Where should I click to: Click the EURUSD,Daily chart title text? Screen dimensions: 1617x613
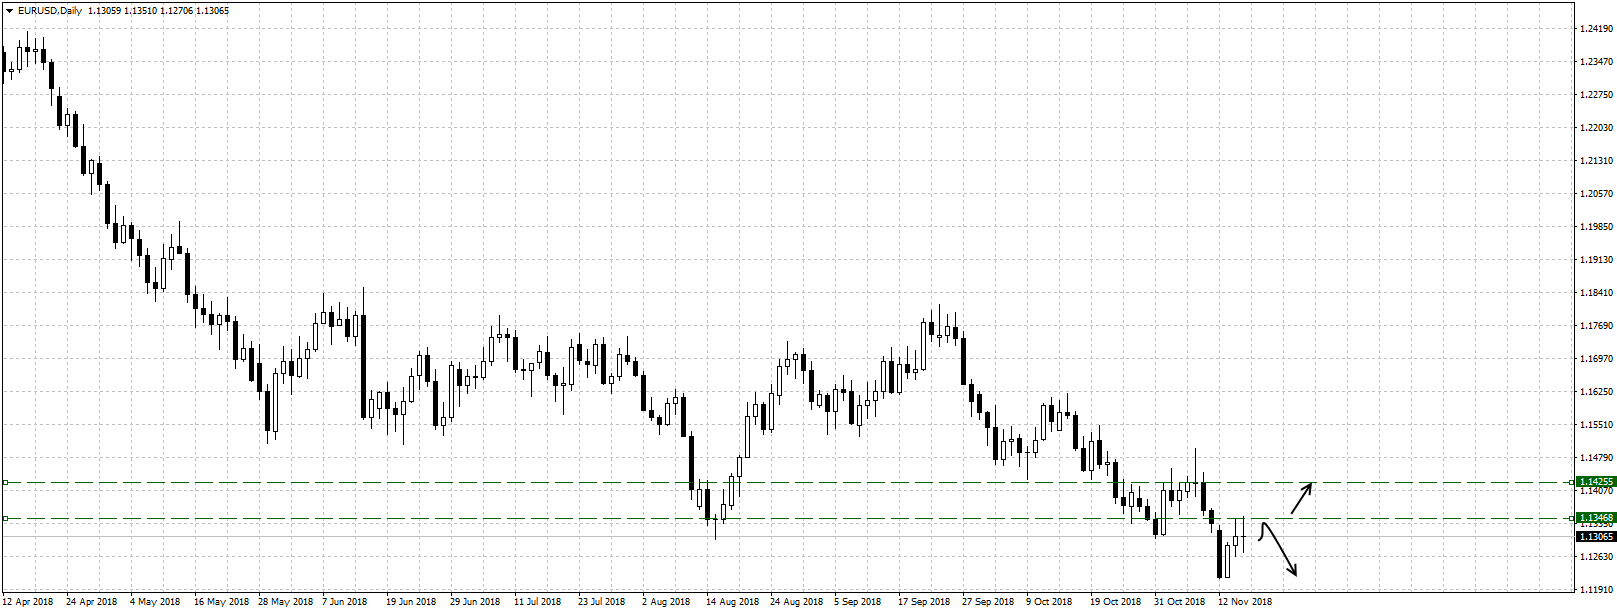click(x=50, y=11)
